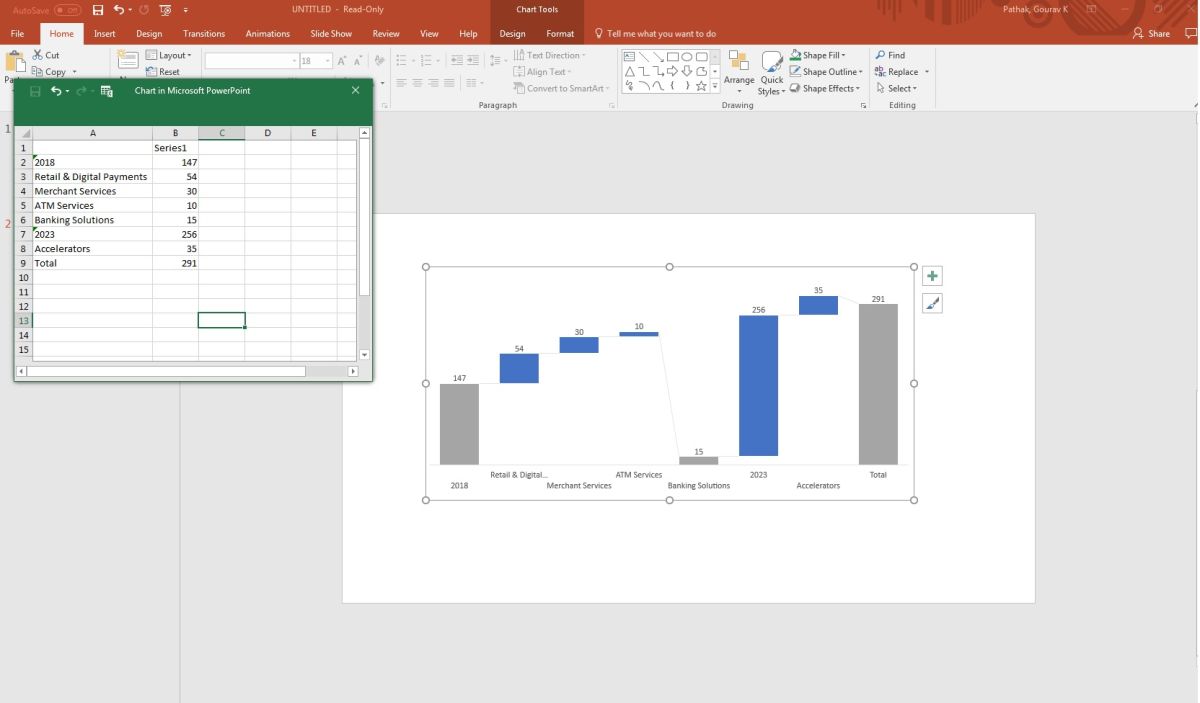The height and width of the screenshot is (703, 1200).
Task: Click the Cut command
Action: click(x=45, y=55)
